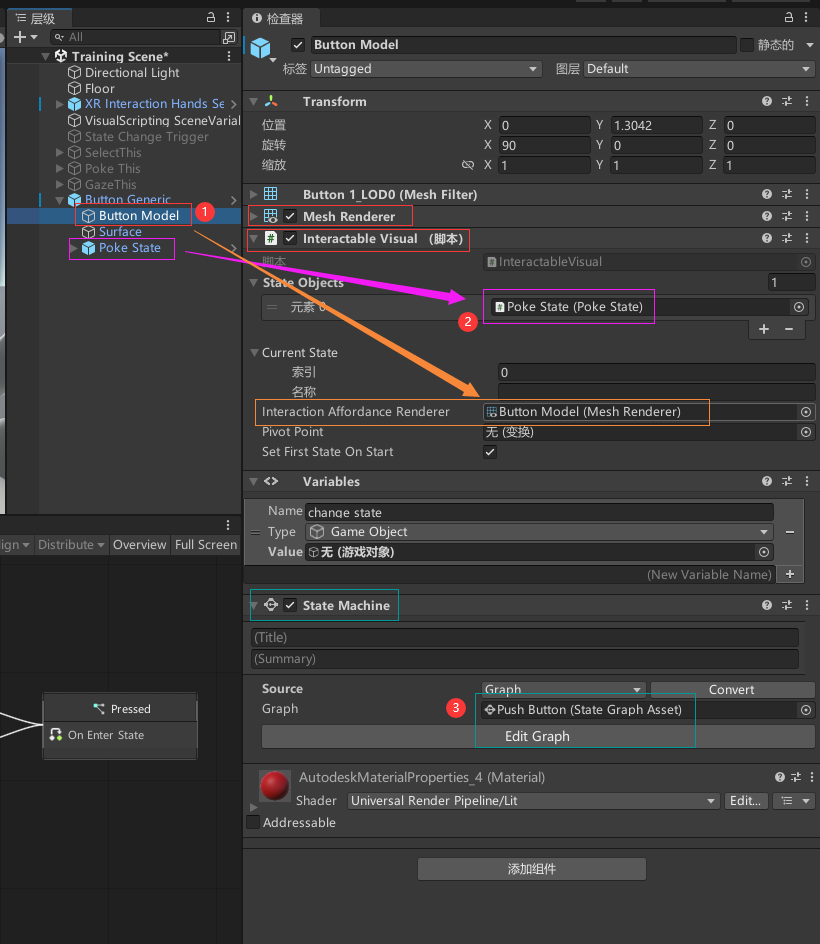The image size is (820, 944).
Task: Expand the Poke State tree item arrow
Action: [x=73, y=248]
